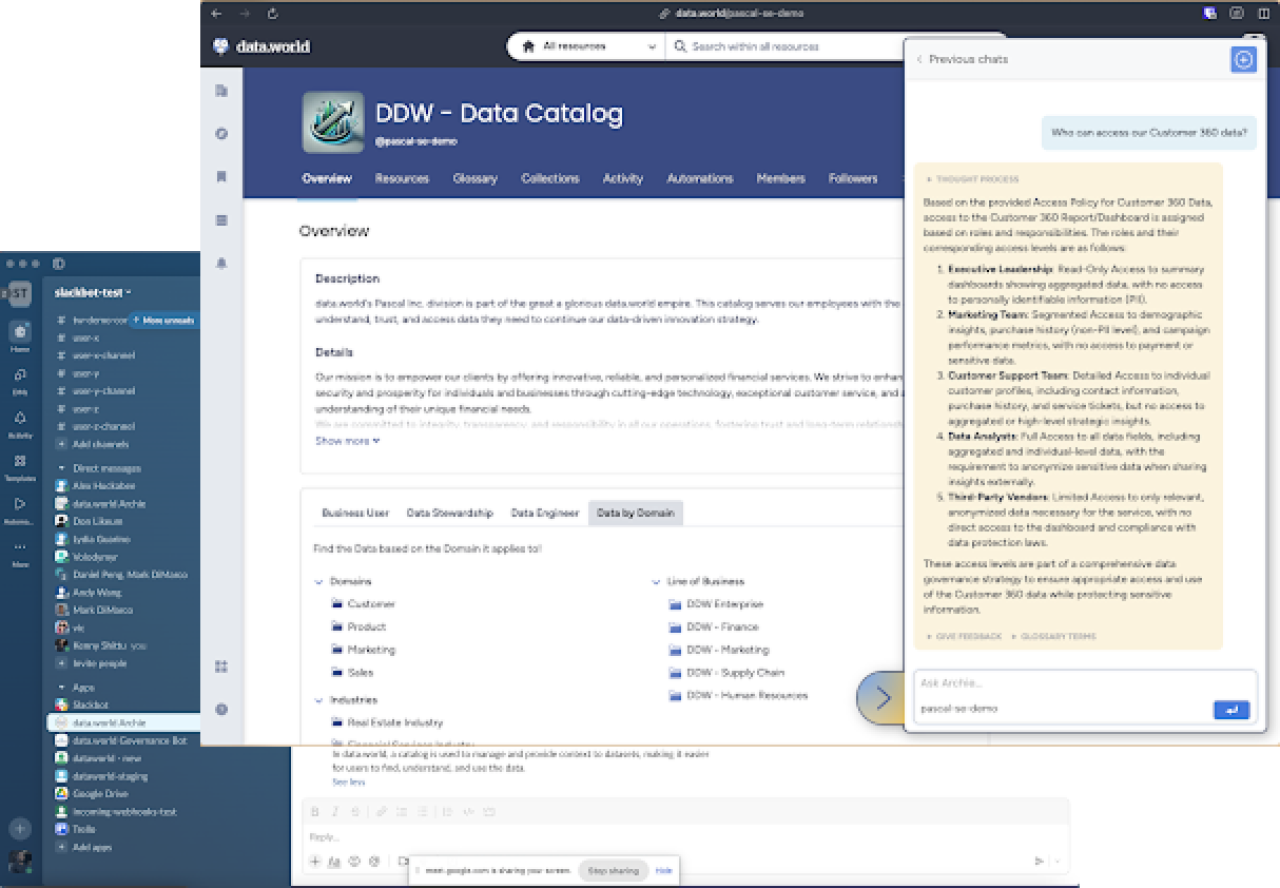1280x888 pixels.
Task: Expand the Glossary Terms section in chat
Action: (x=1054, y=636)
